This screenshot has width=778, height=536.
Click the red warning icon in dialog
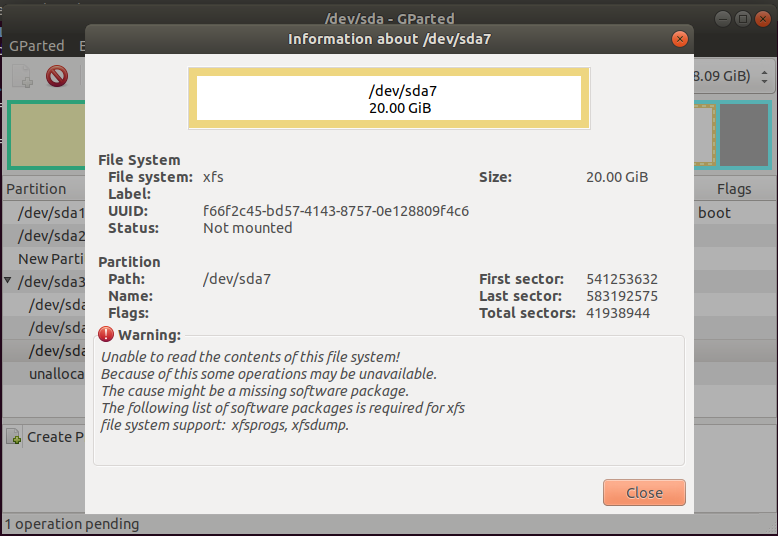click(106, 334)
